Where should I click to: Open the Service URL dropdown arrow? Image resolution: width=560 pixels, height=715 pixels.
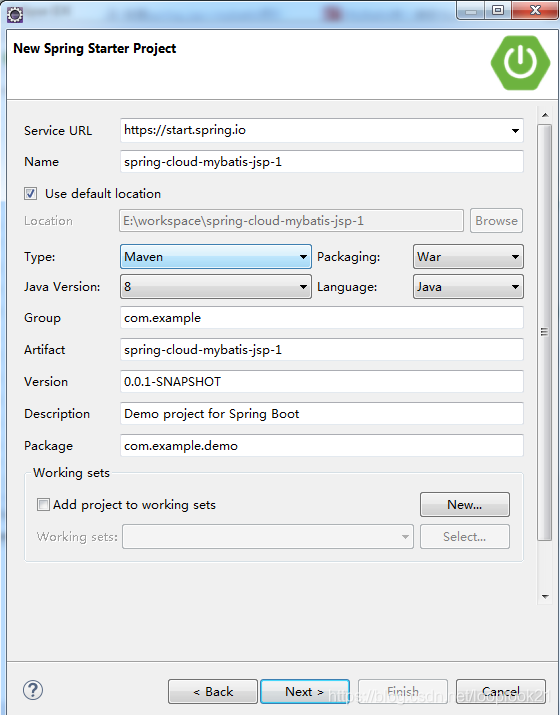click(x=515, y=131)
